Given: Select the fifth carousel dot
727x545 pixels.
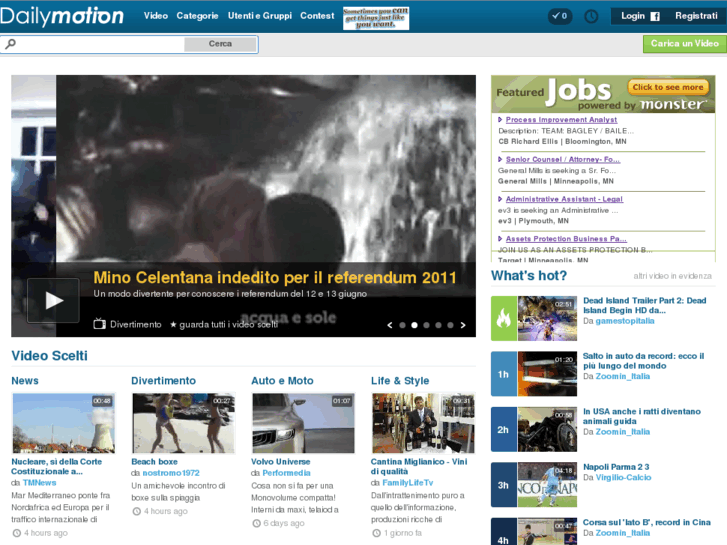Looking at the screenshot, I should 450,325.
